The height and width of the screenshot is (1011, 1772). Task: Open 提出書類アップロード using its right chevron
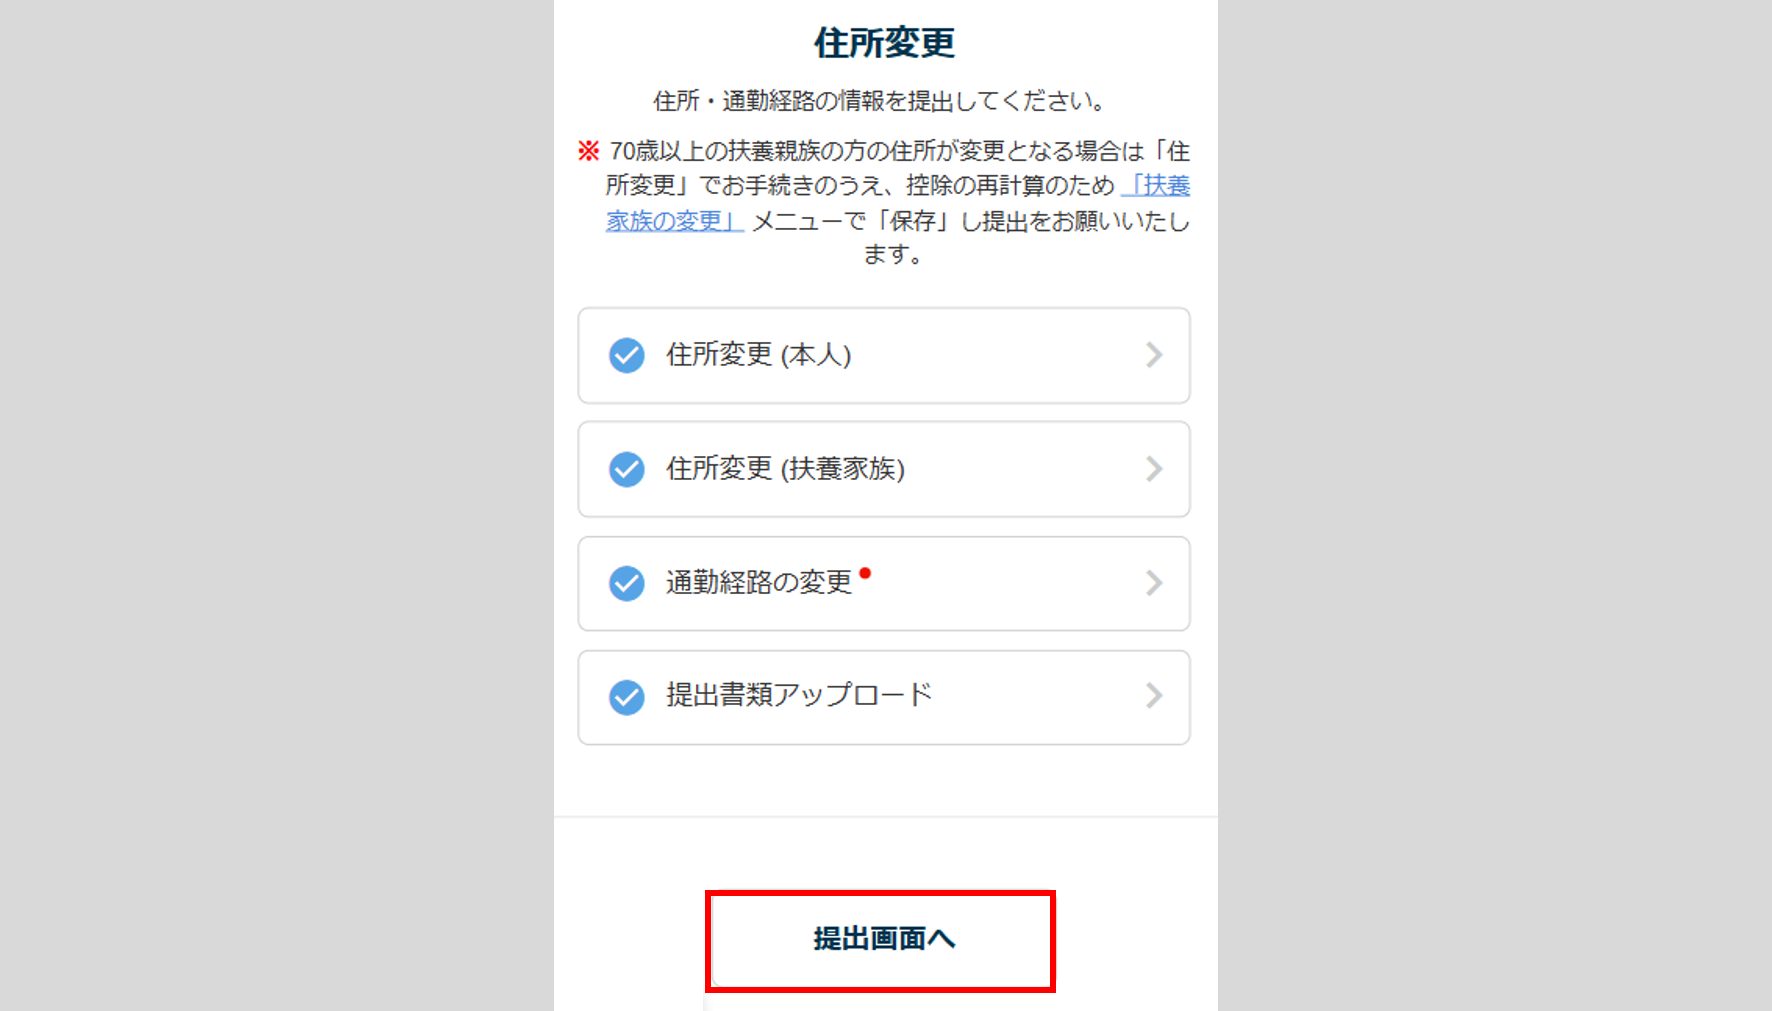tap(1154, 696)
